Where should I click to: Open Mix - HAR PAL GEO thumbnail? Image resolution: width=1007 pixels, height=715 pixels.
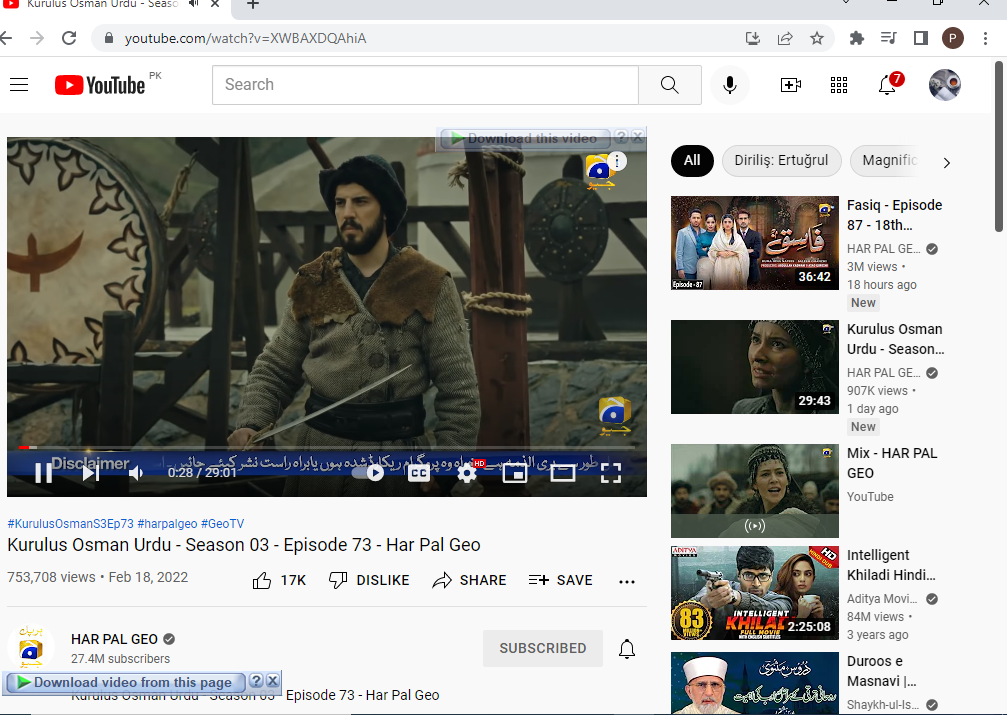click(755, 491)
